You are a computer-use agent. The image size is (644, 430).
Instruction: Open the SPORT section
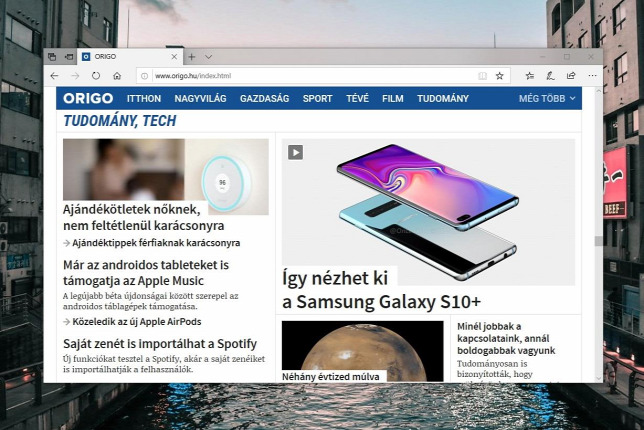point(317,99)
